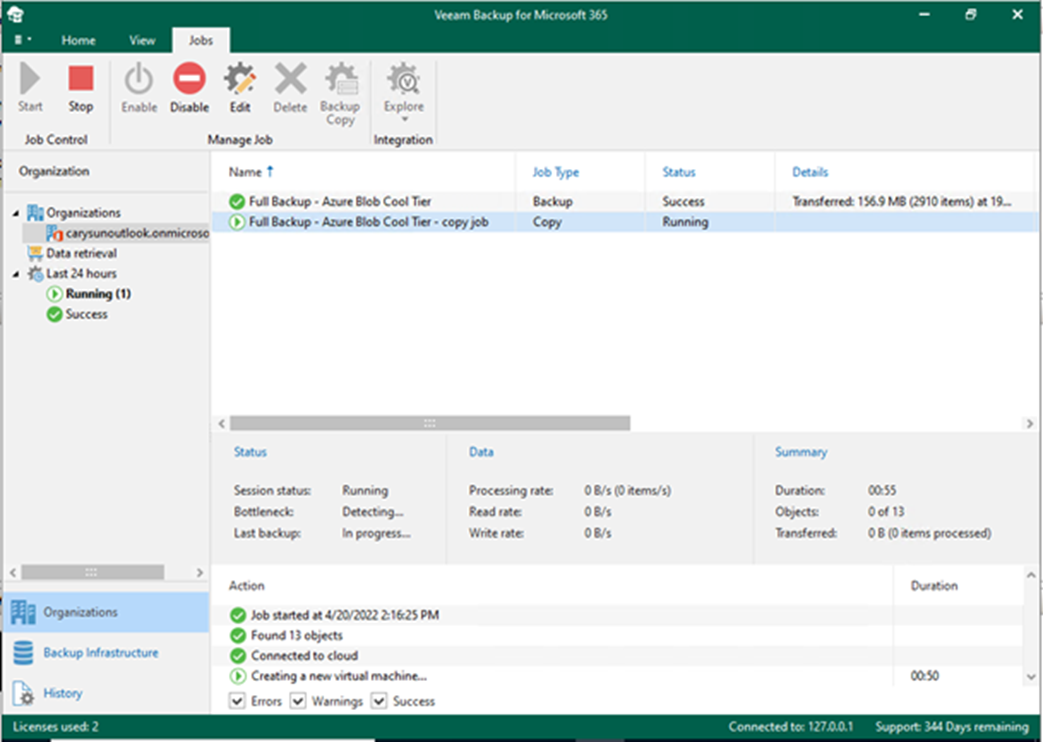Select the Running (1) tree filter
Screen dimensions: 1043x742
(x=98, y=293)
